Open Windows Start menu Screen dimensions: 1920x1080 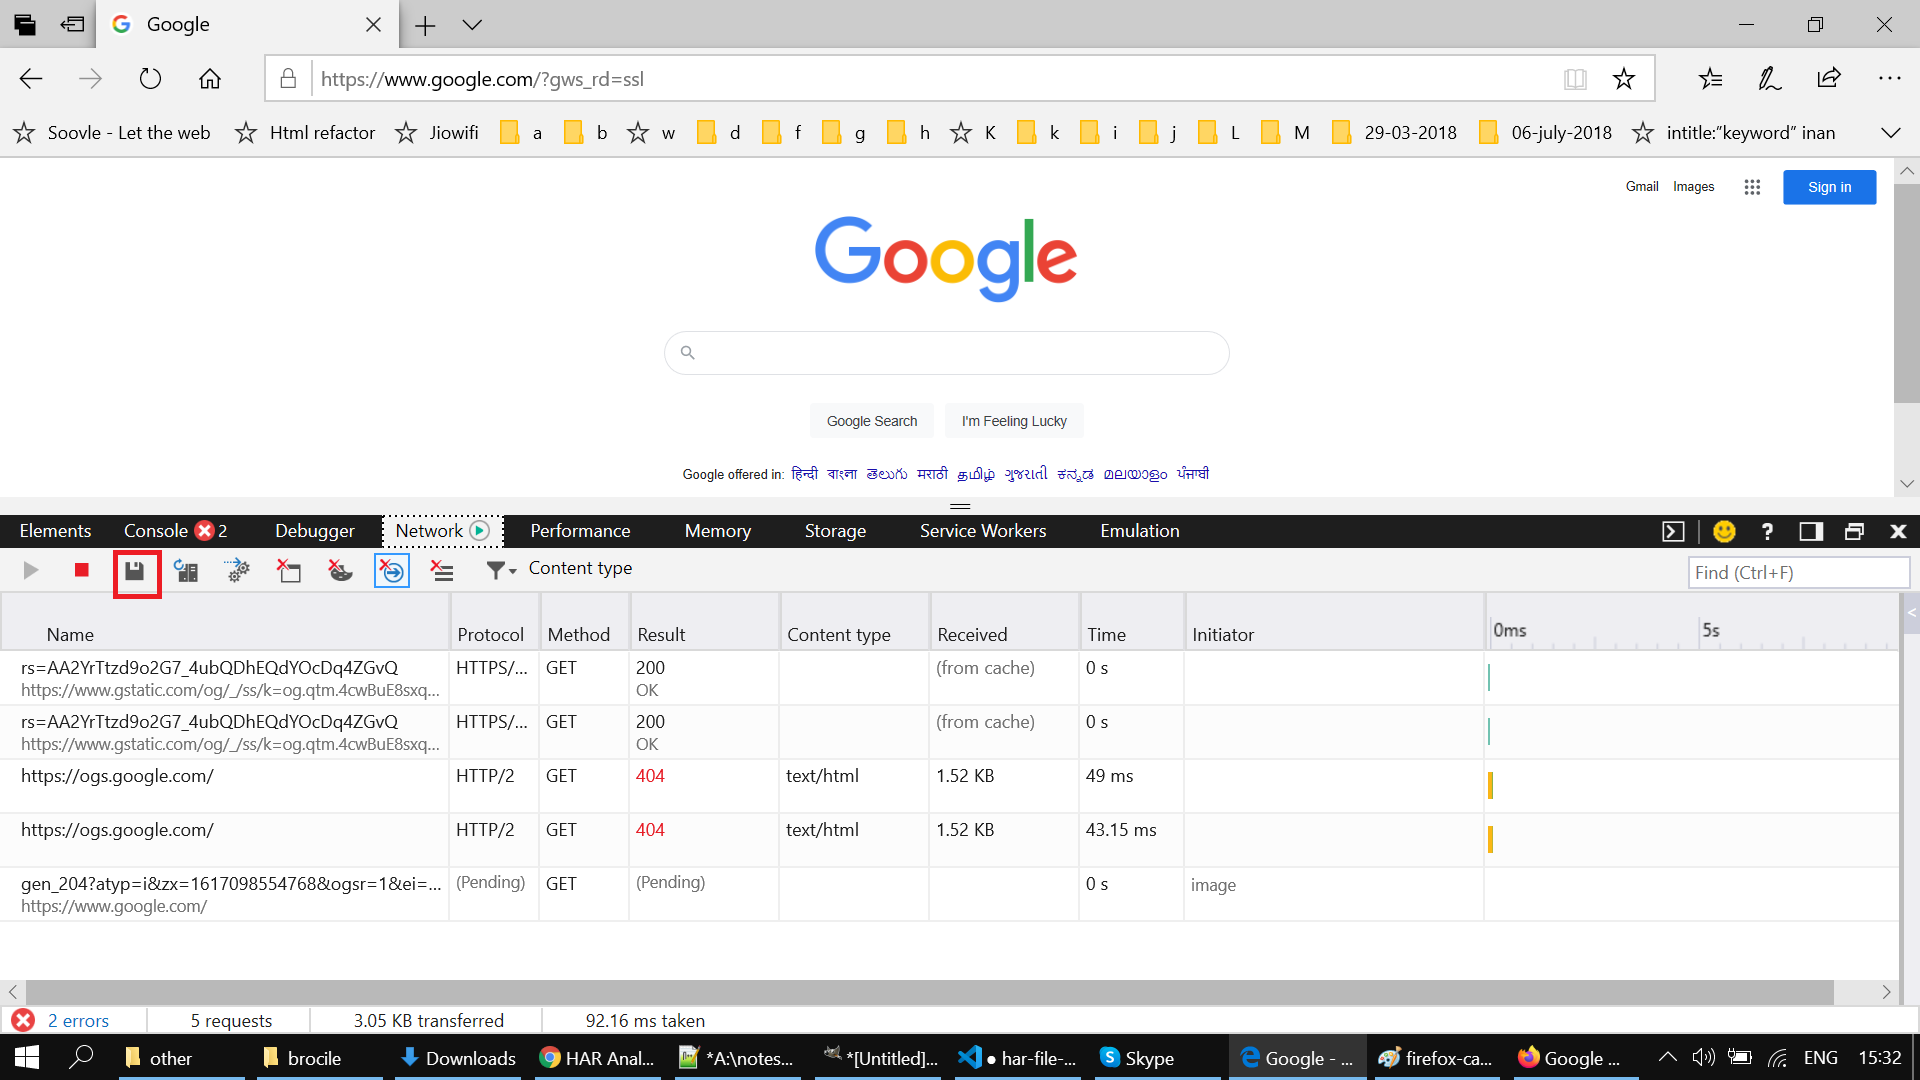(27, 1057)
